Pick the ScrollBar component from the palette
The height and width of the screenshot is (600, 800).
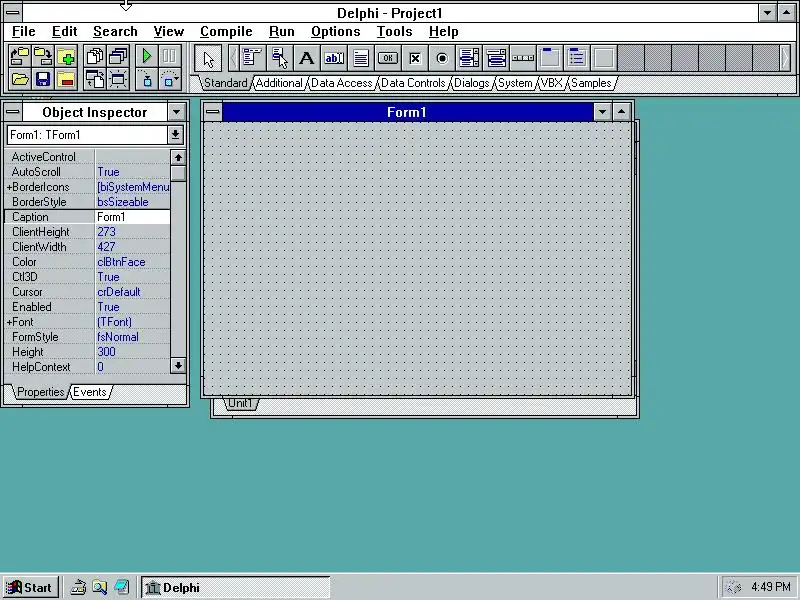523,58
